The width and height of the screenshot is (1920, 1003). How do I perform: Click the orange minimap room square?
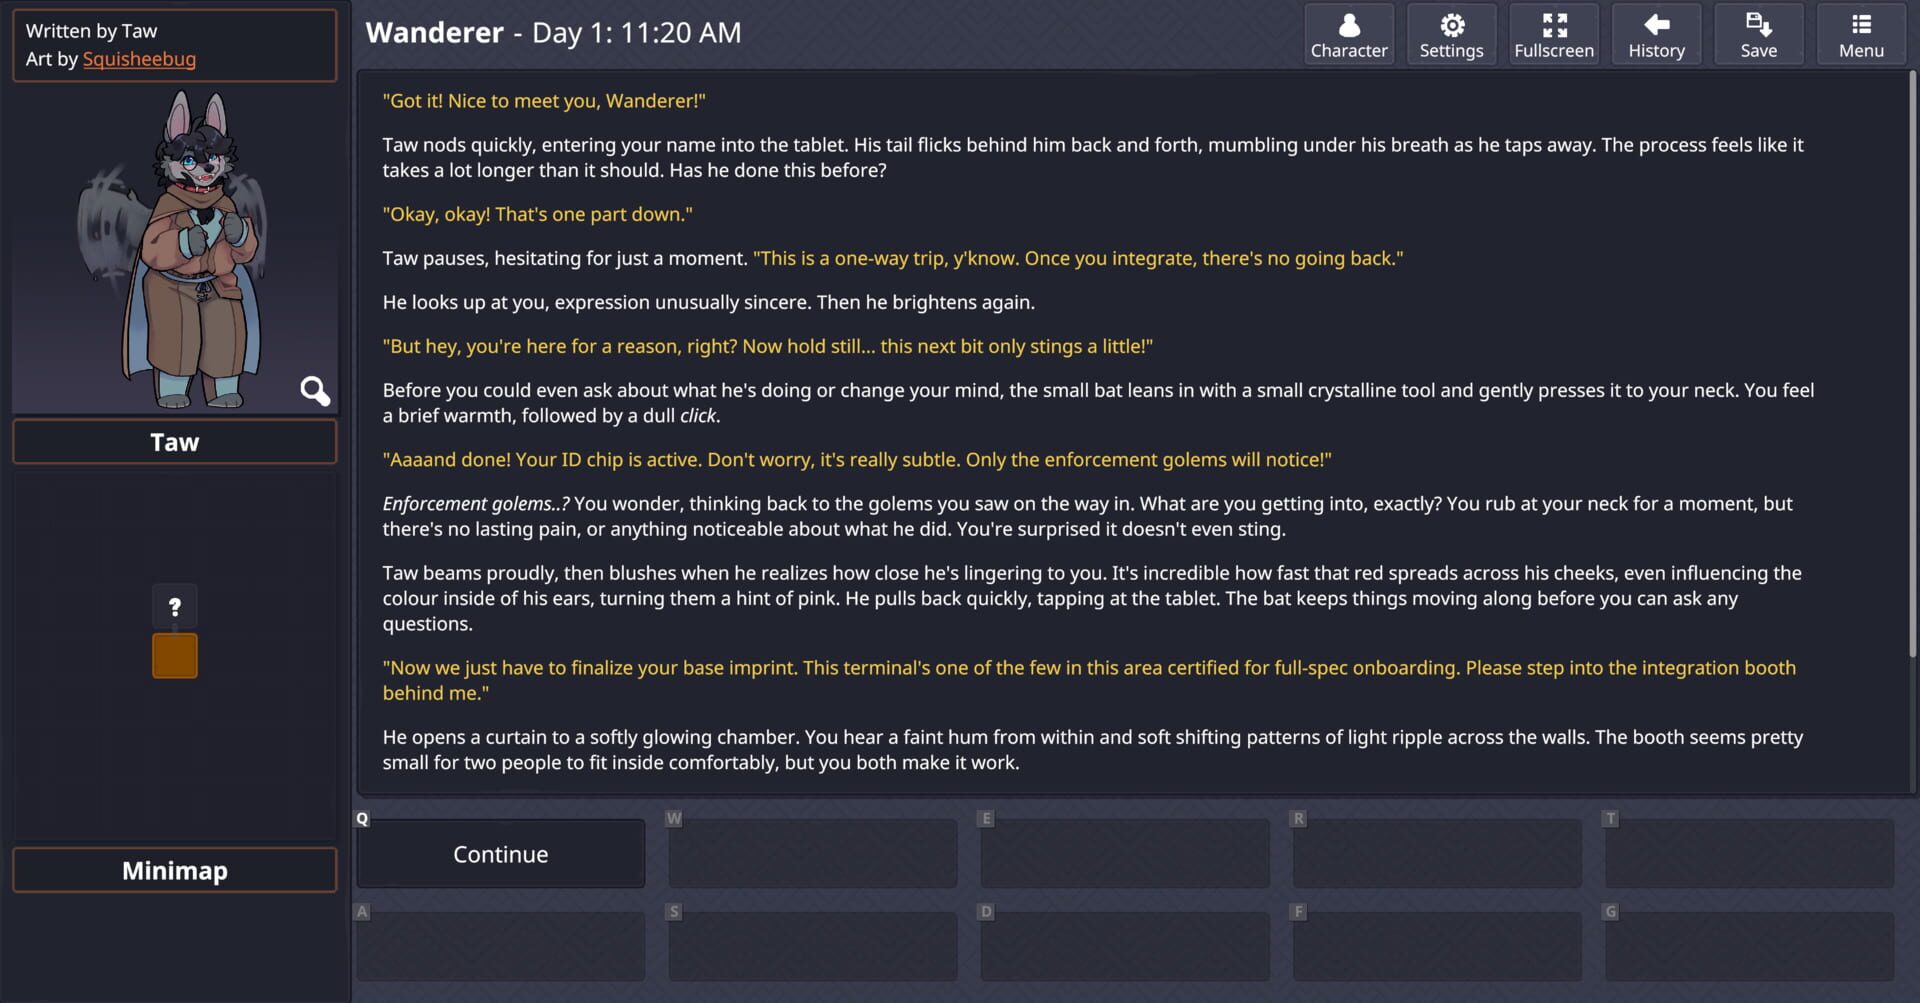(x=175, y=656)
